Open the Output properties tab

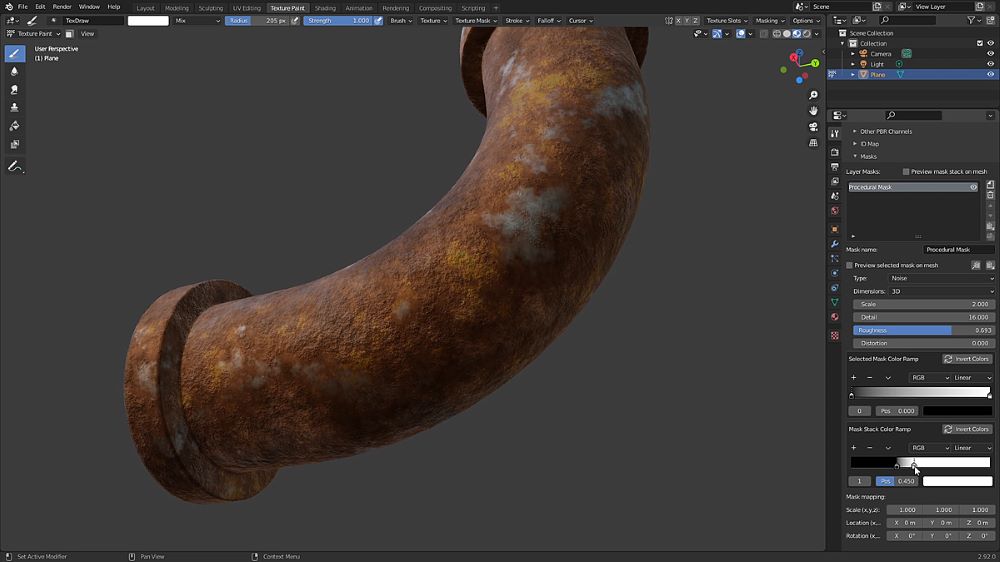pos(835,166)
